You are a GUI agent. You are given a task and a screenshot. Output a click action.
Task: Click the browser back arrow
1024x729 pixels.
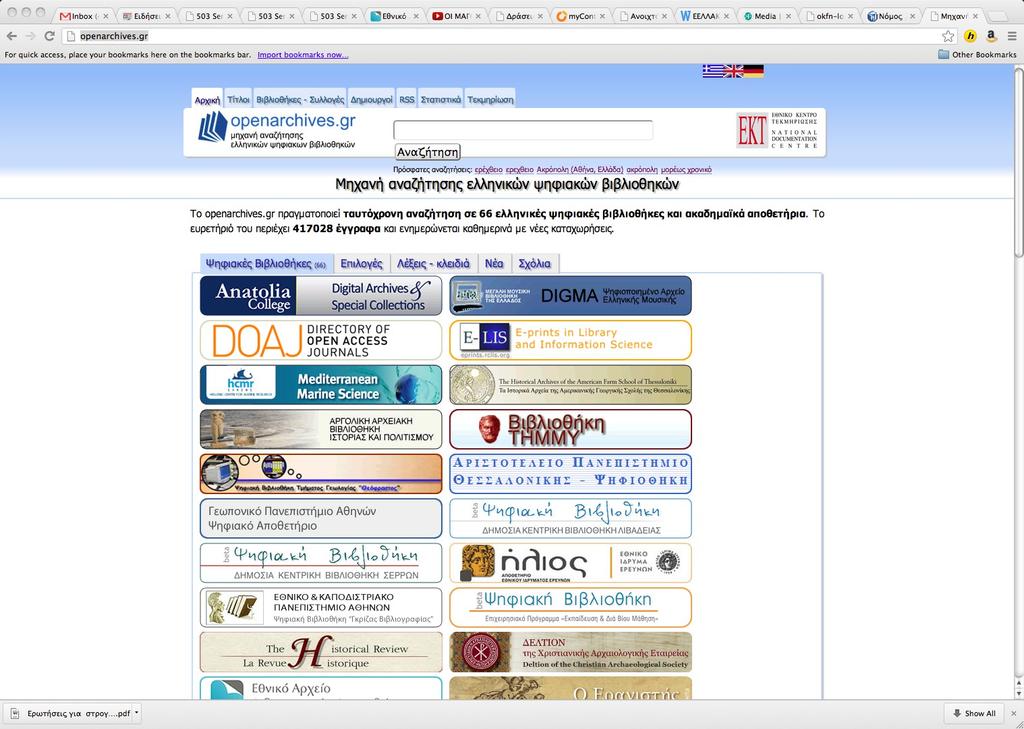click(x=11, y=36)
